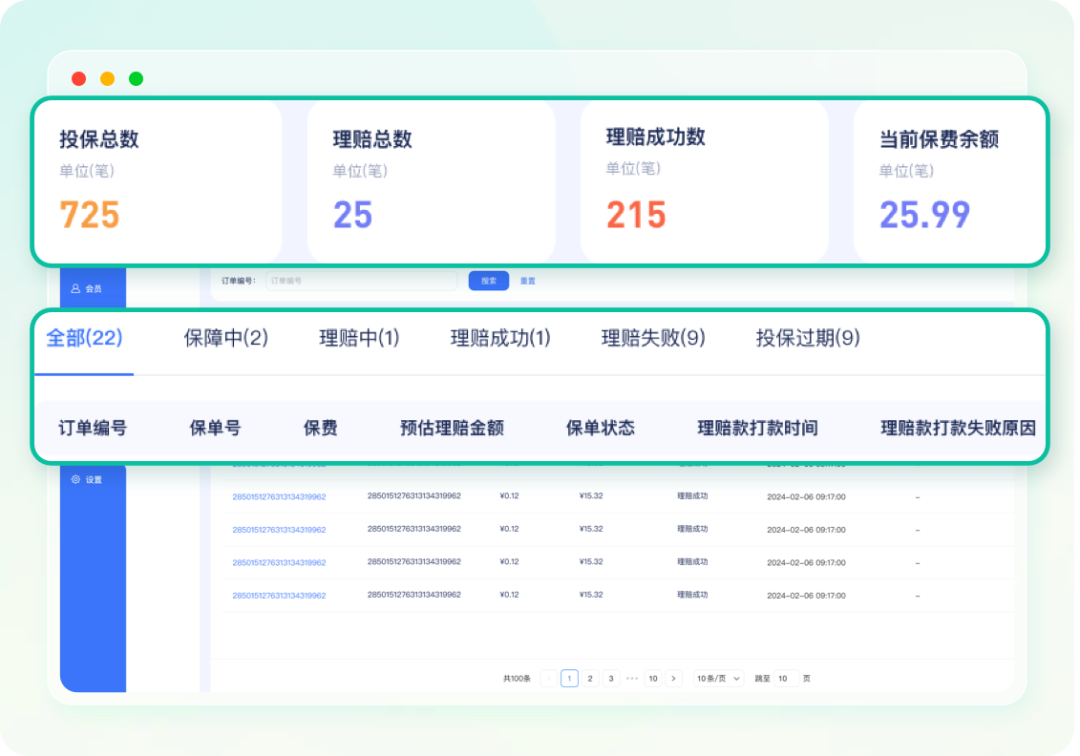
Task: Click the yellow minimize window dot
Action: coord(107,78)
